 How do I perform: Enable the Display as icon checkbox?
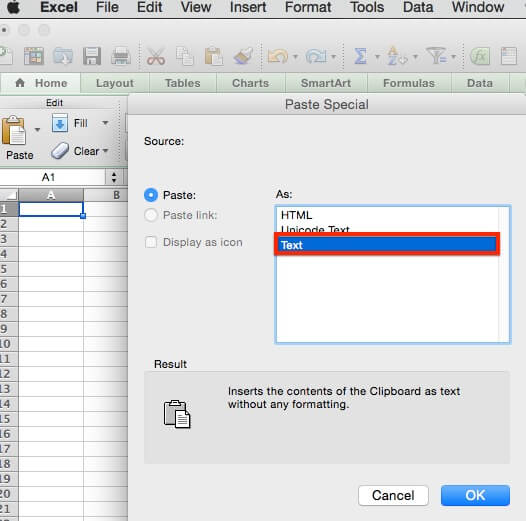point(151,242)
